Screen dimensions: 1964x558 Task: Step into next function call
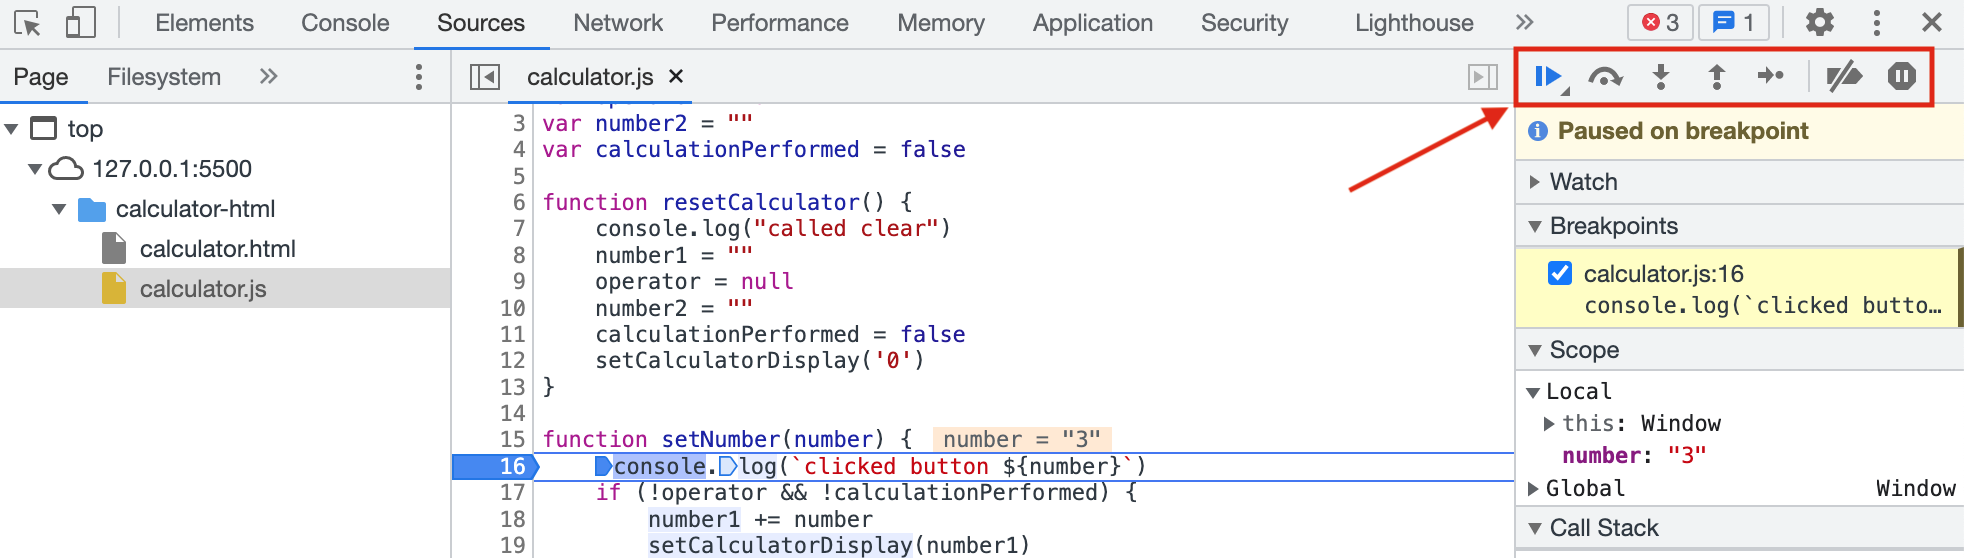(x=1661, y=77)
